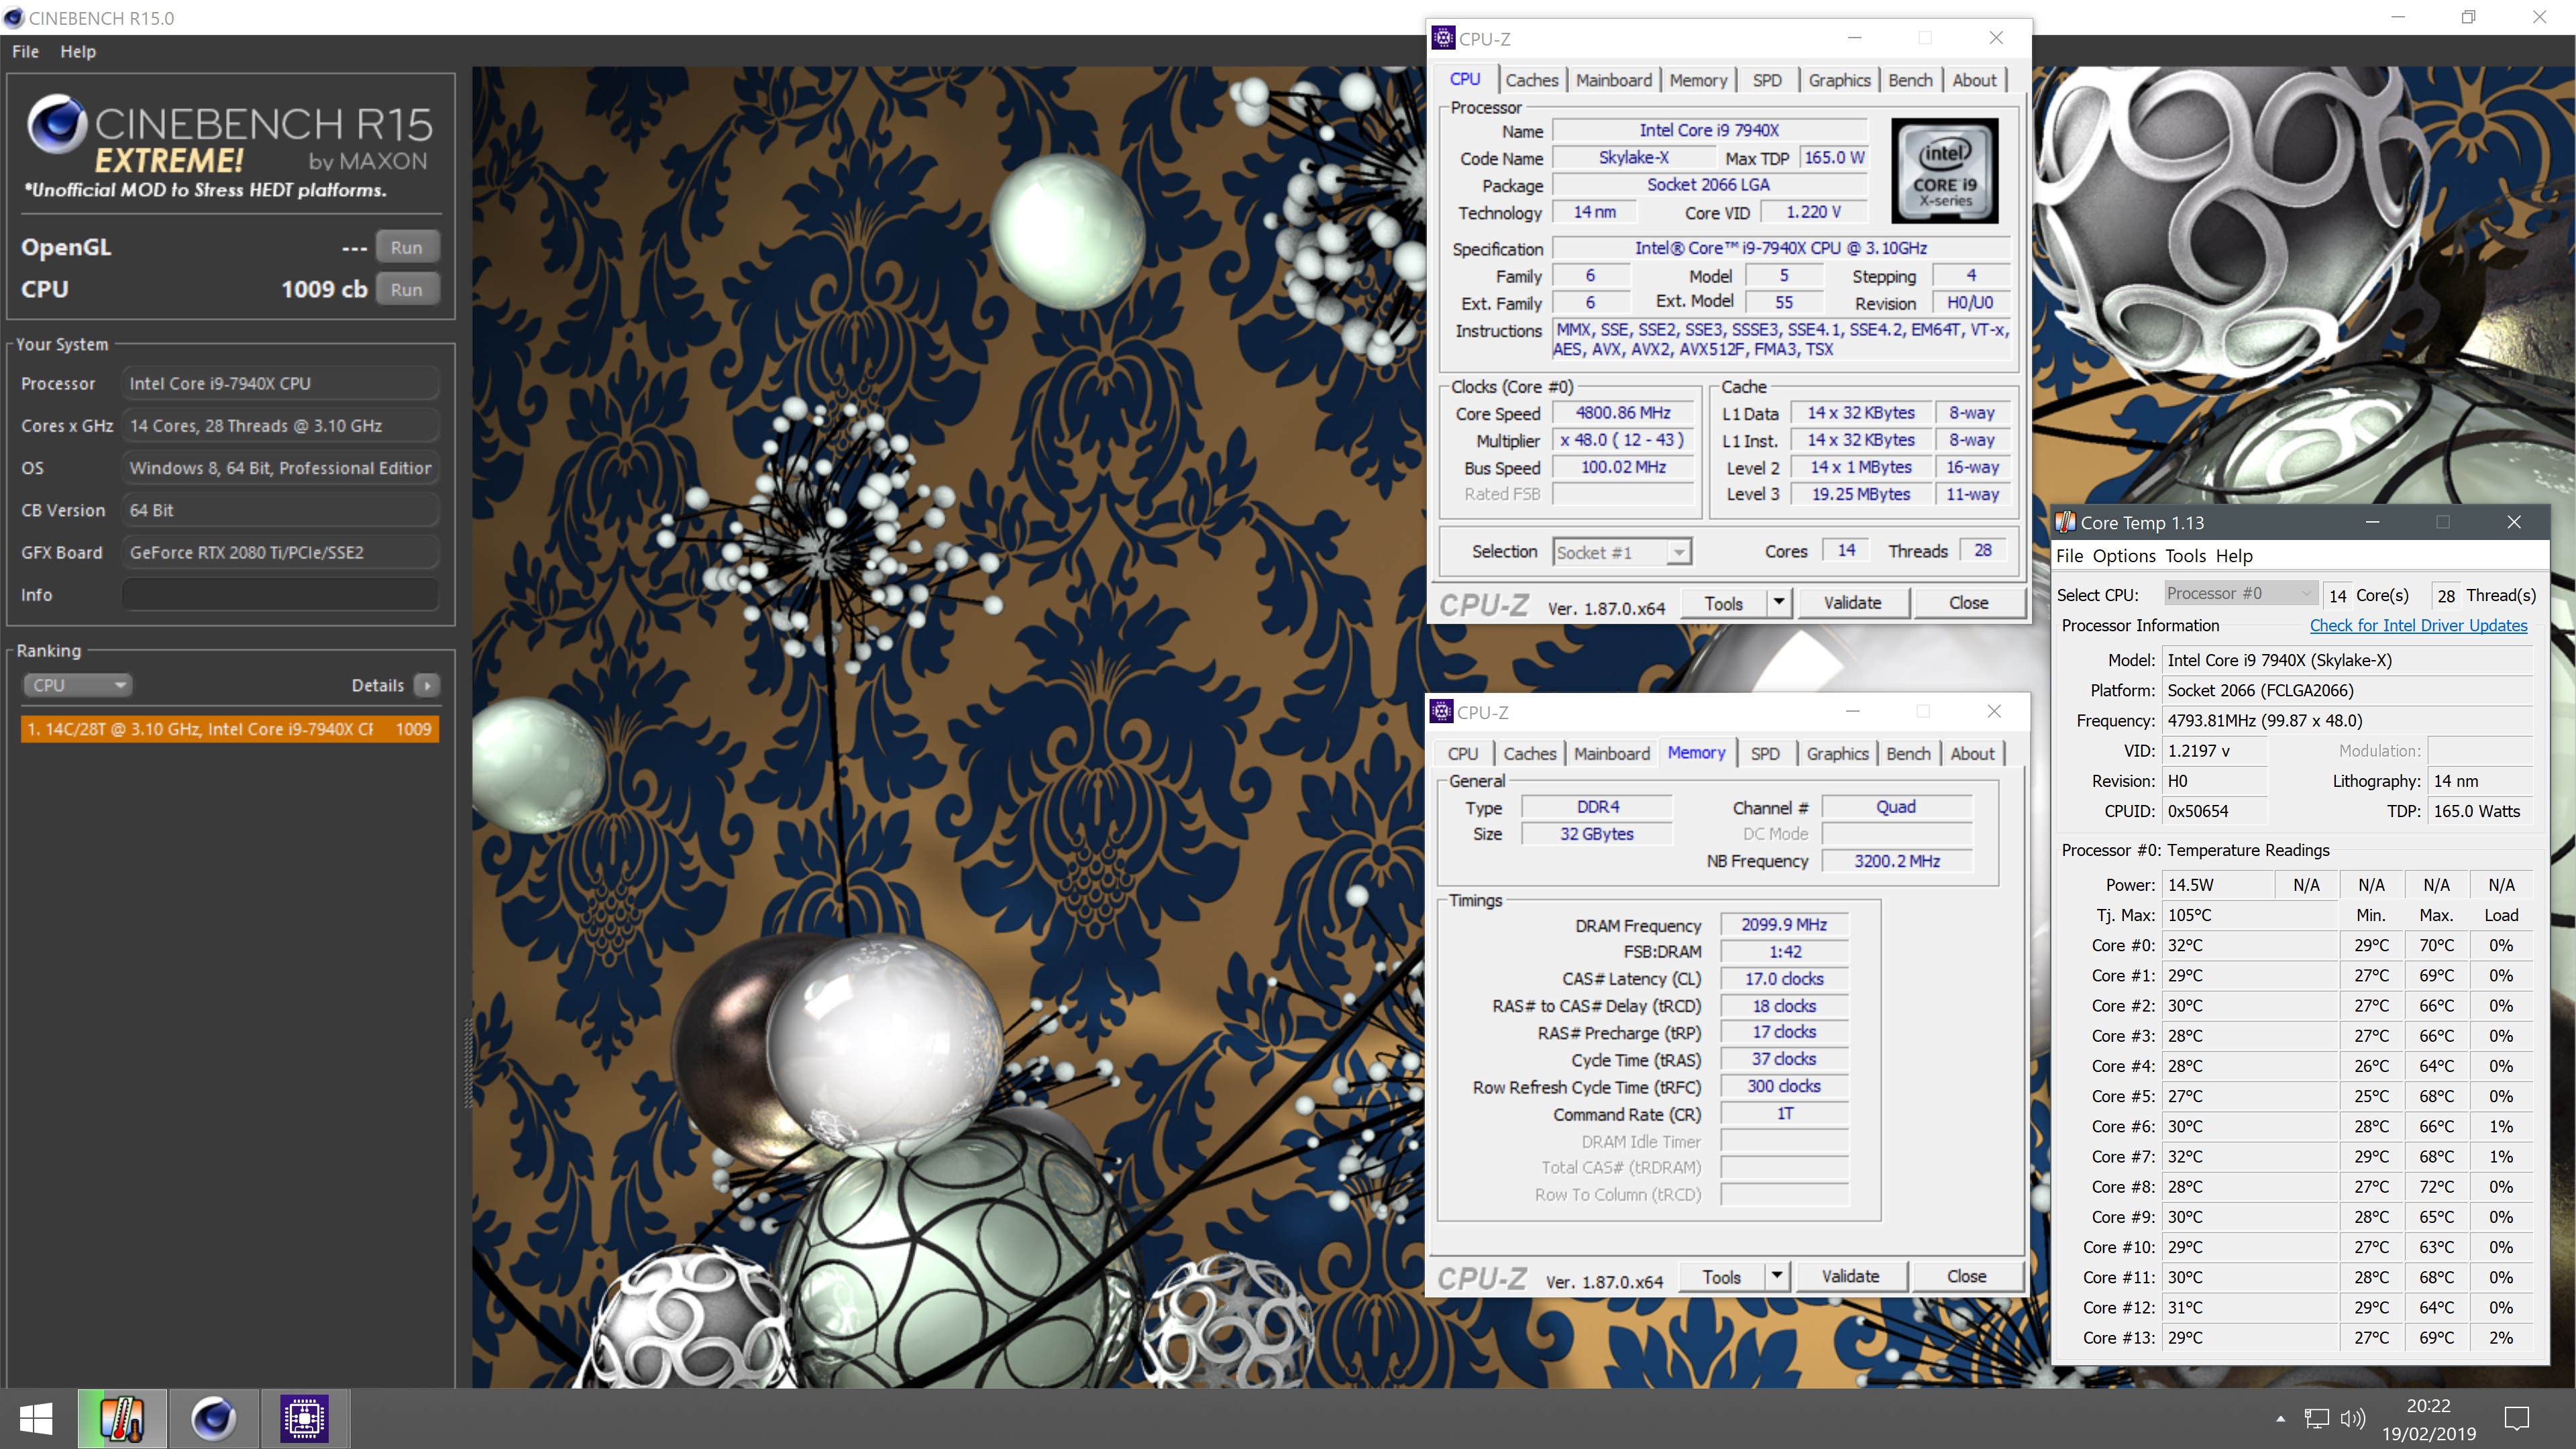Open the Select CPU Processor #0 dropdown

tap(2240, 594)
